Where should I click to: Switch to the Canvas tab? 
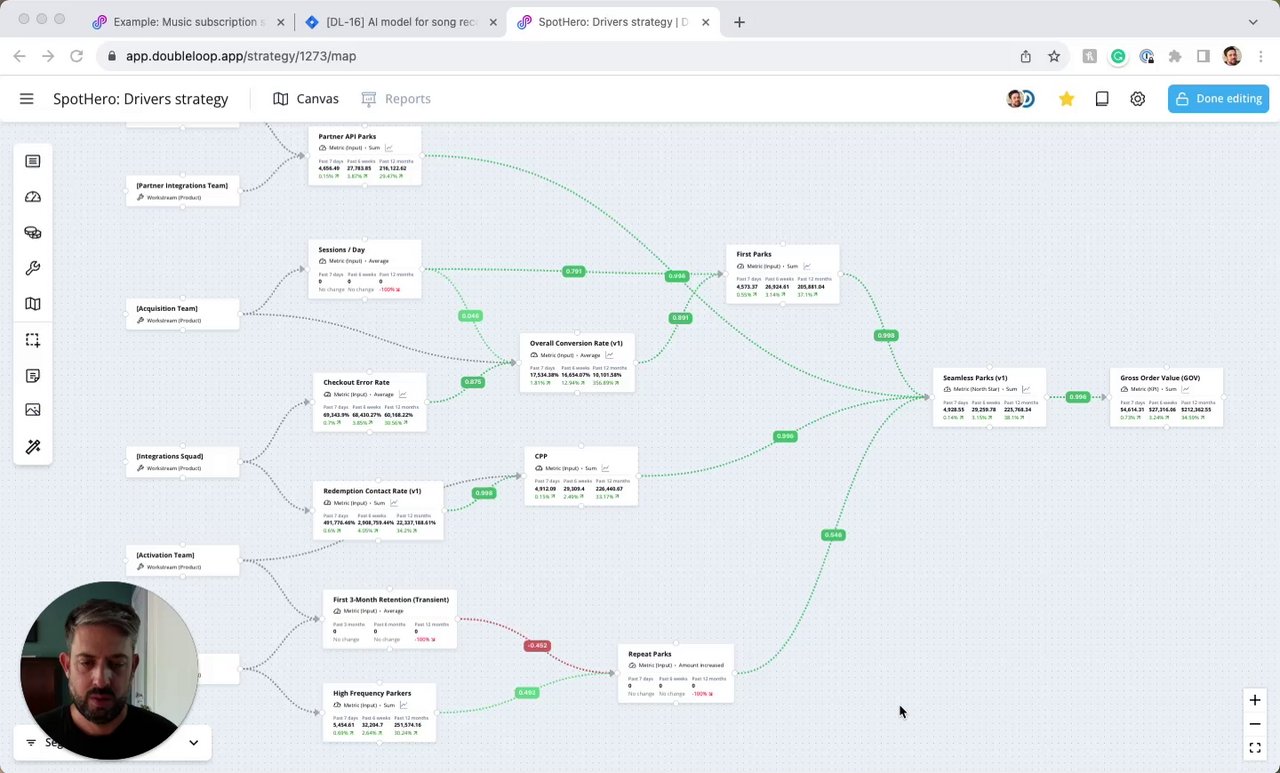306,99
